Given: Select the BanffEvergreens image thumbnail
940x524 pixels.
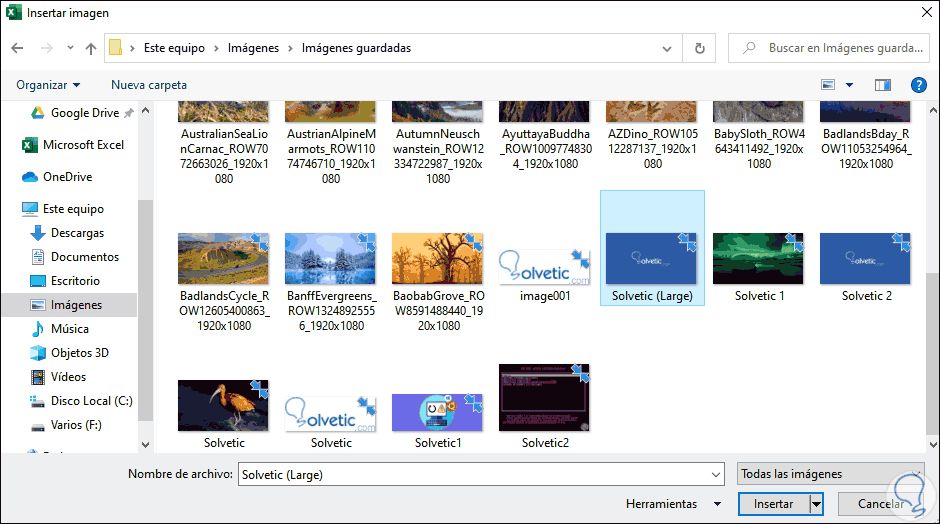Looking at the screenshot, I should pyautogui.click(x=330, y=258).
